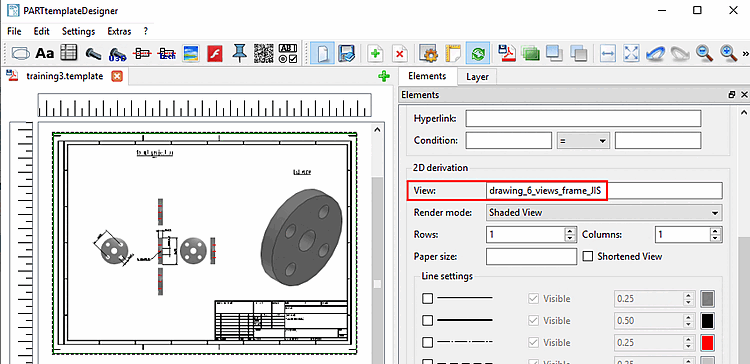Screen dimensions: 750x364
Task: Open the Render mode dropdown
Action: tap(605, 212)
